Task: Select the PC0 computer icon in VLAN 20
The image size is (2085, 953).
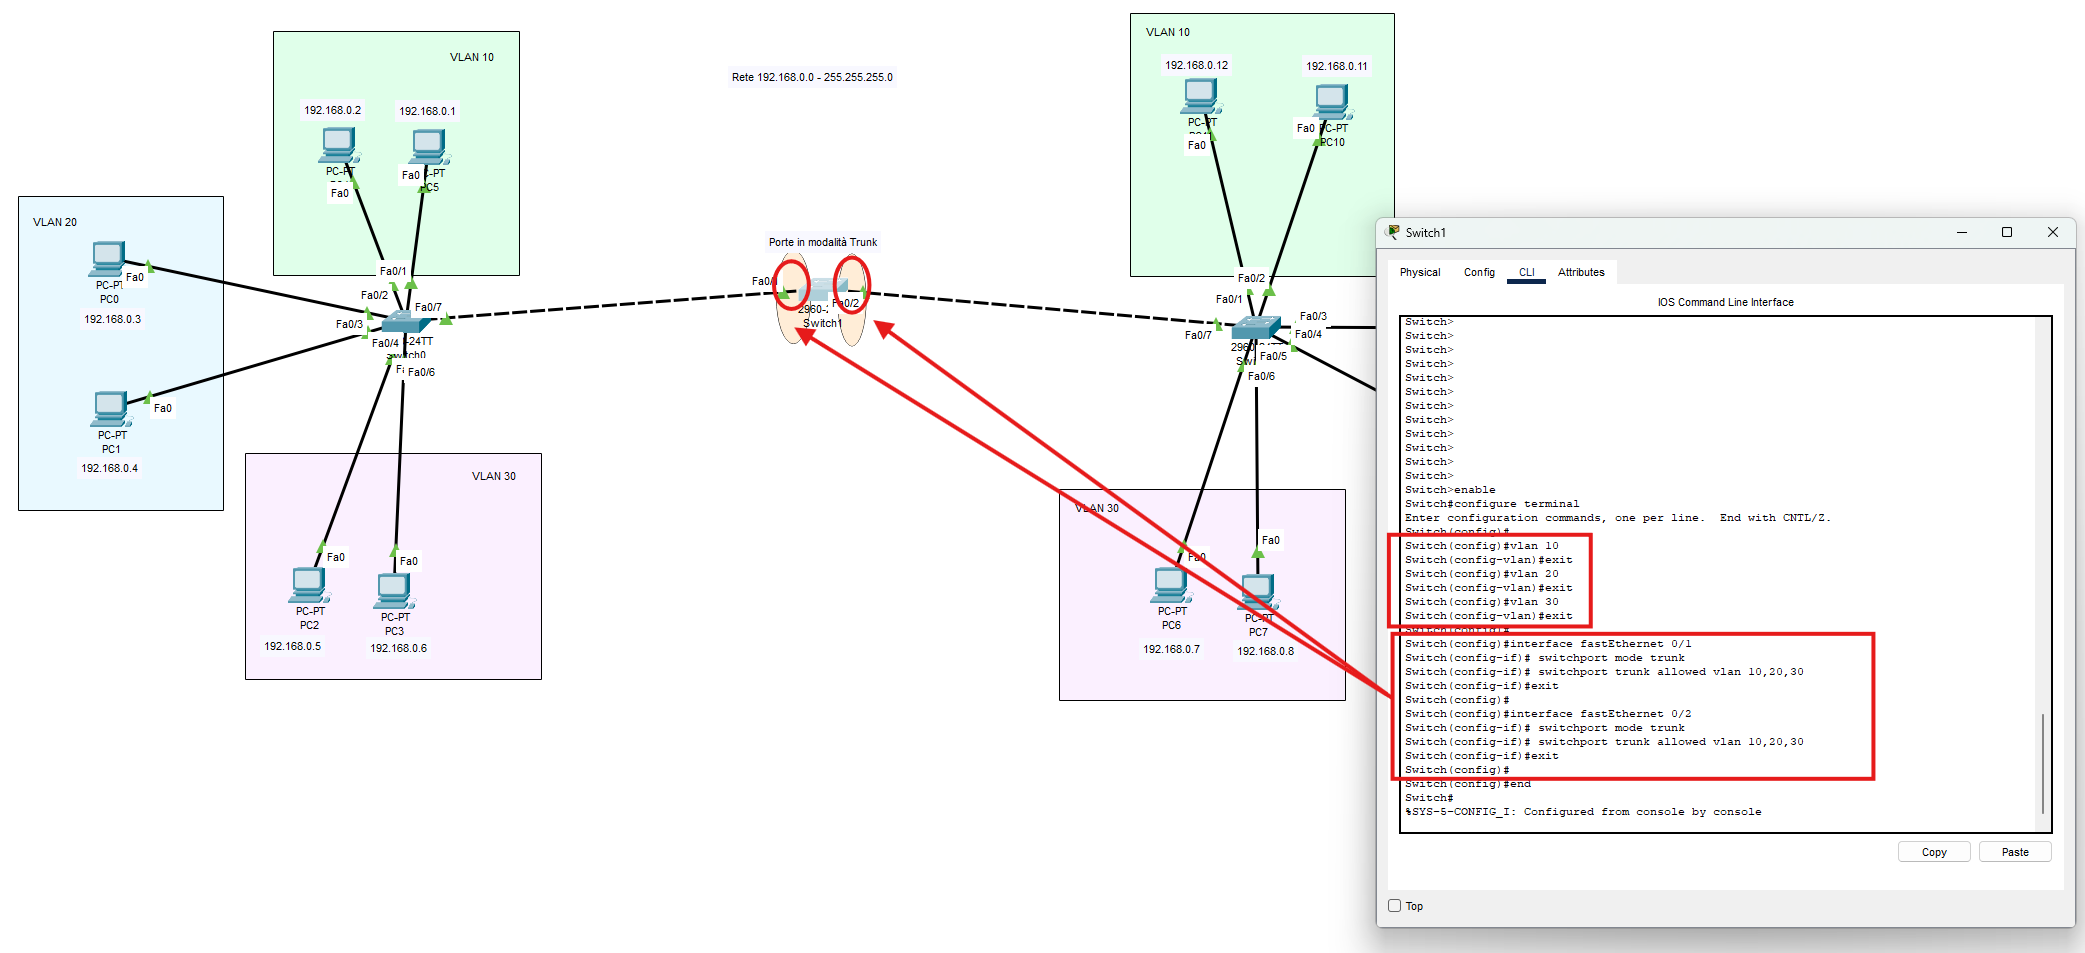Action: [x=107, y=259]
